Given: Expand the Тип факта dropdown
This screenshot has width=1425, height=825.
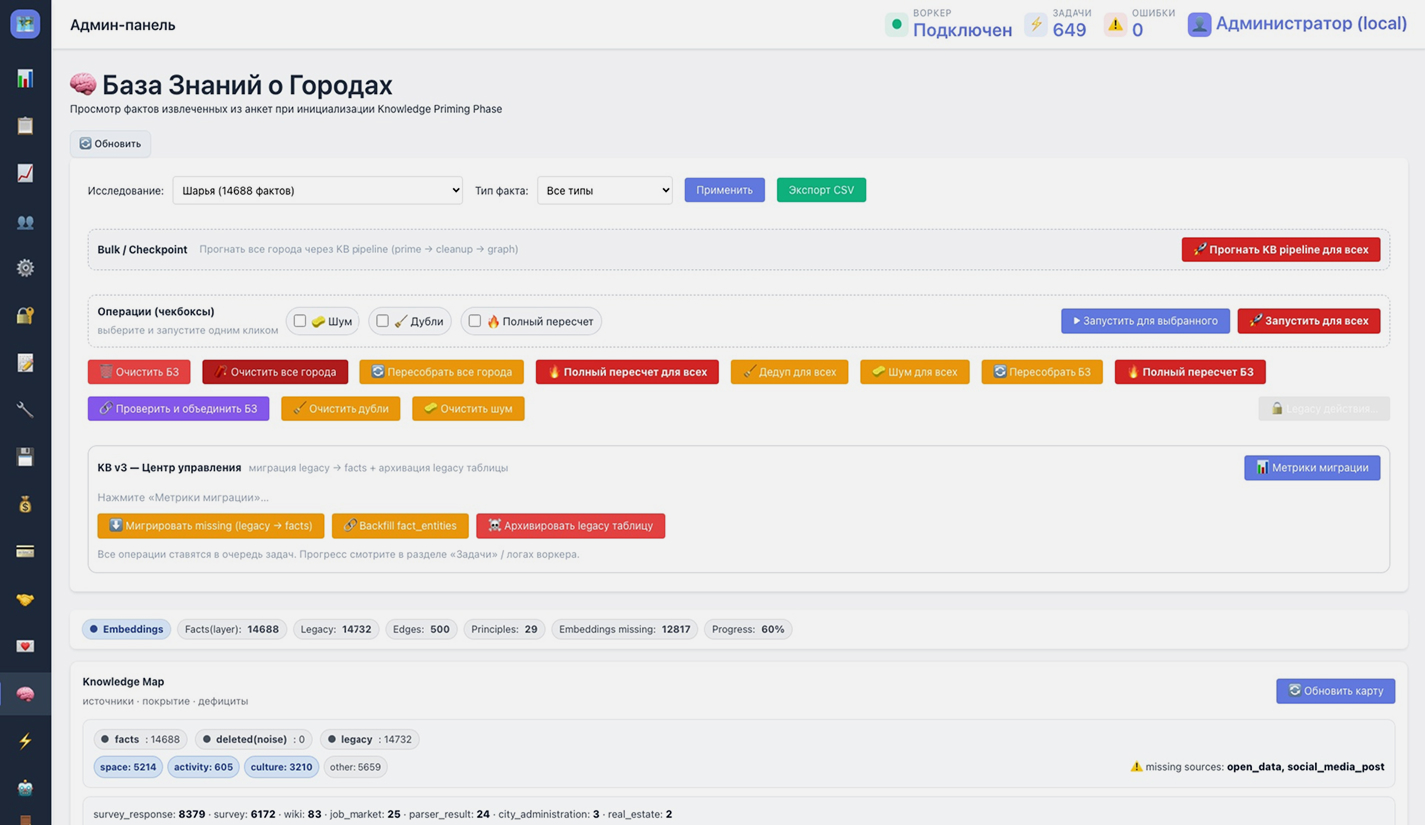Looking at the screenshot, I should tap(604, 190).
